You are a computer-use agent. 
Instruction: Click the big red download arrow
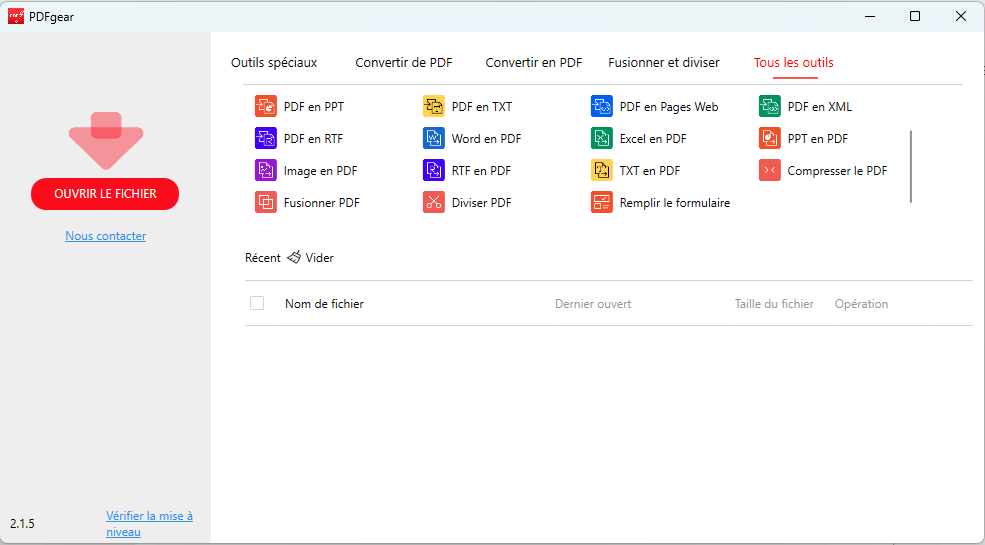(106, 141)
